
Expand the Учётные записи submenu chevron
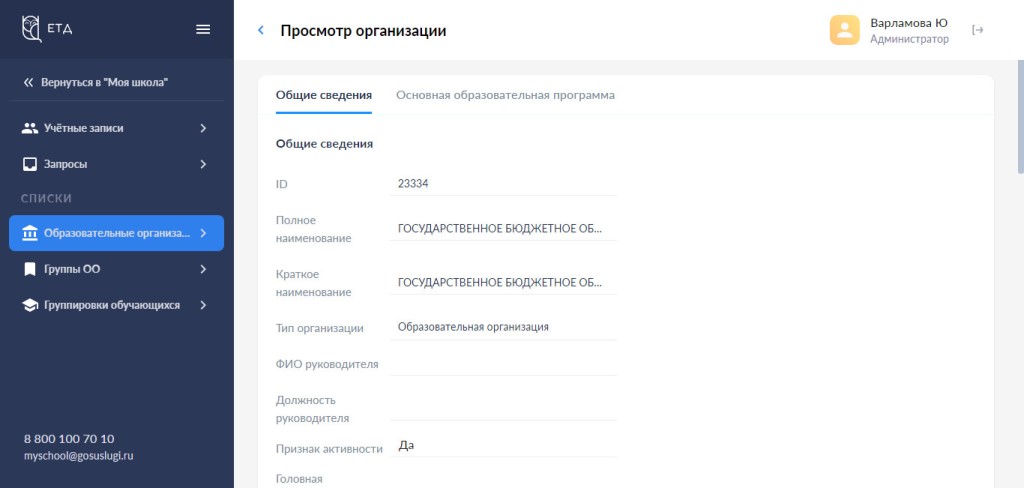coord(203,128)
